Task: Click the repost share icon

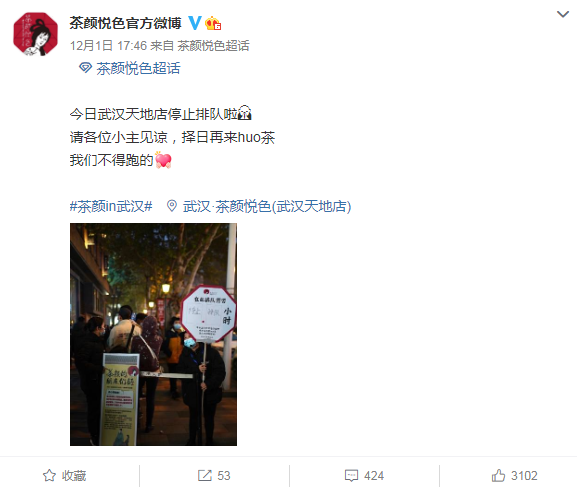Action: (x=205, y=475)
